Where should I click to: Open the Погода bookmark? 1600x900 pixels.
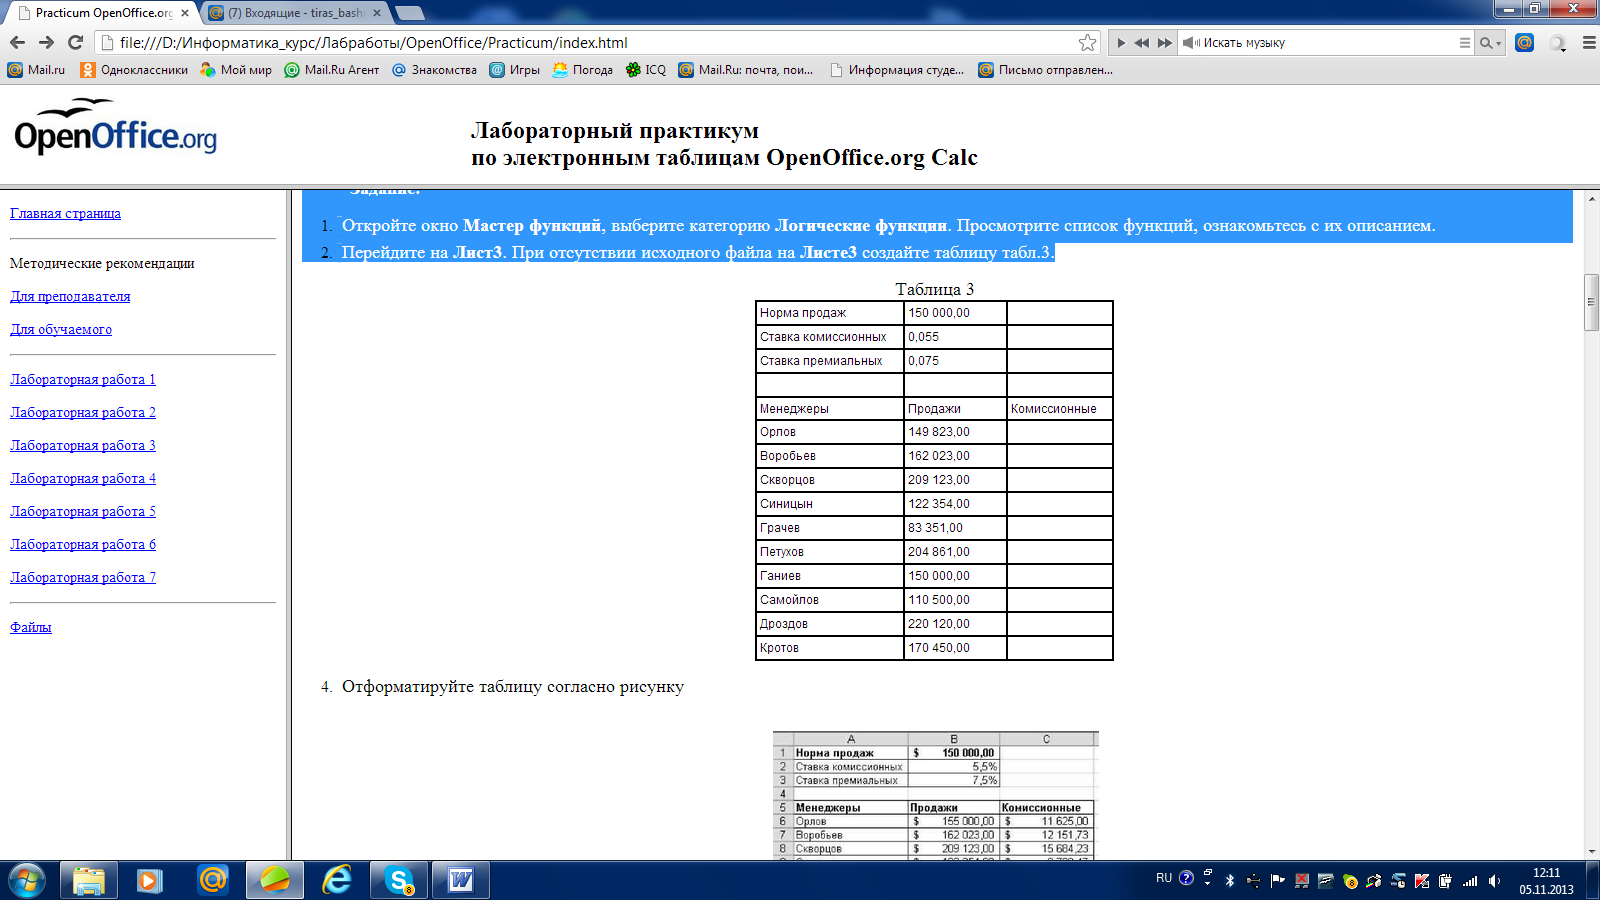point(582,70)
